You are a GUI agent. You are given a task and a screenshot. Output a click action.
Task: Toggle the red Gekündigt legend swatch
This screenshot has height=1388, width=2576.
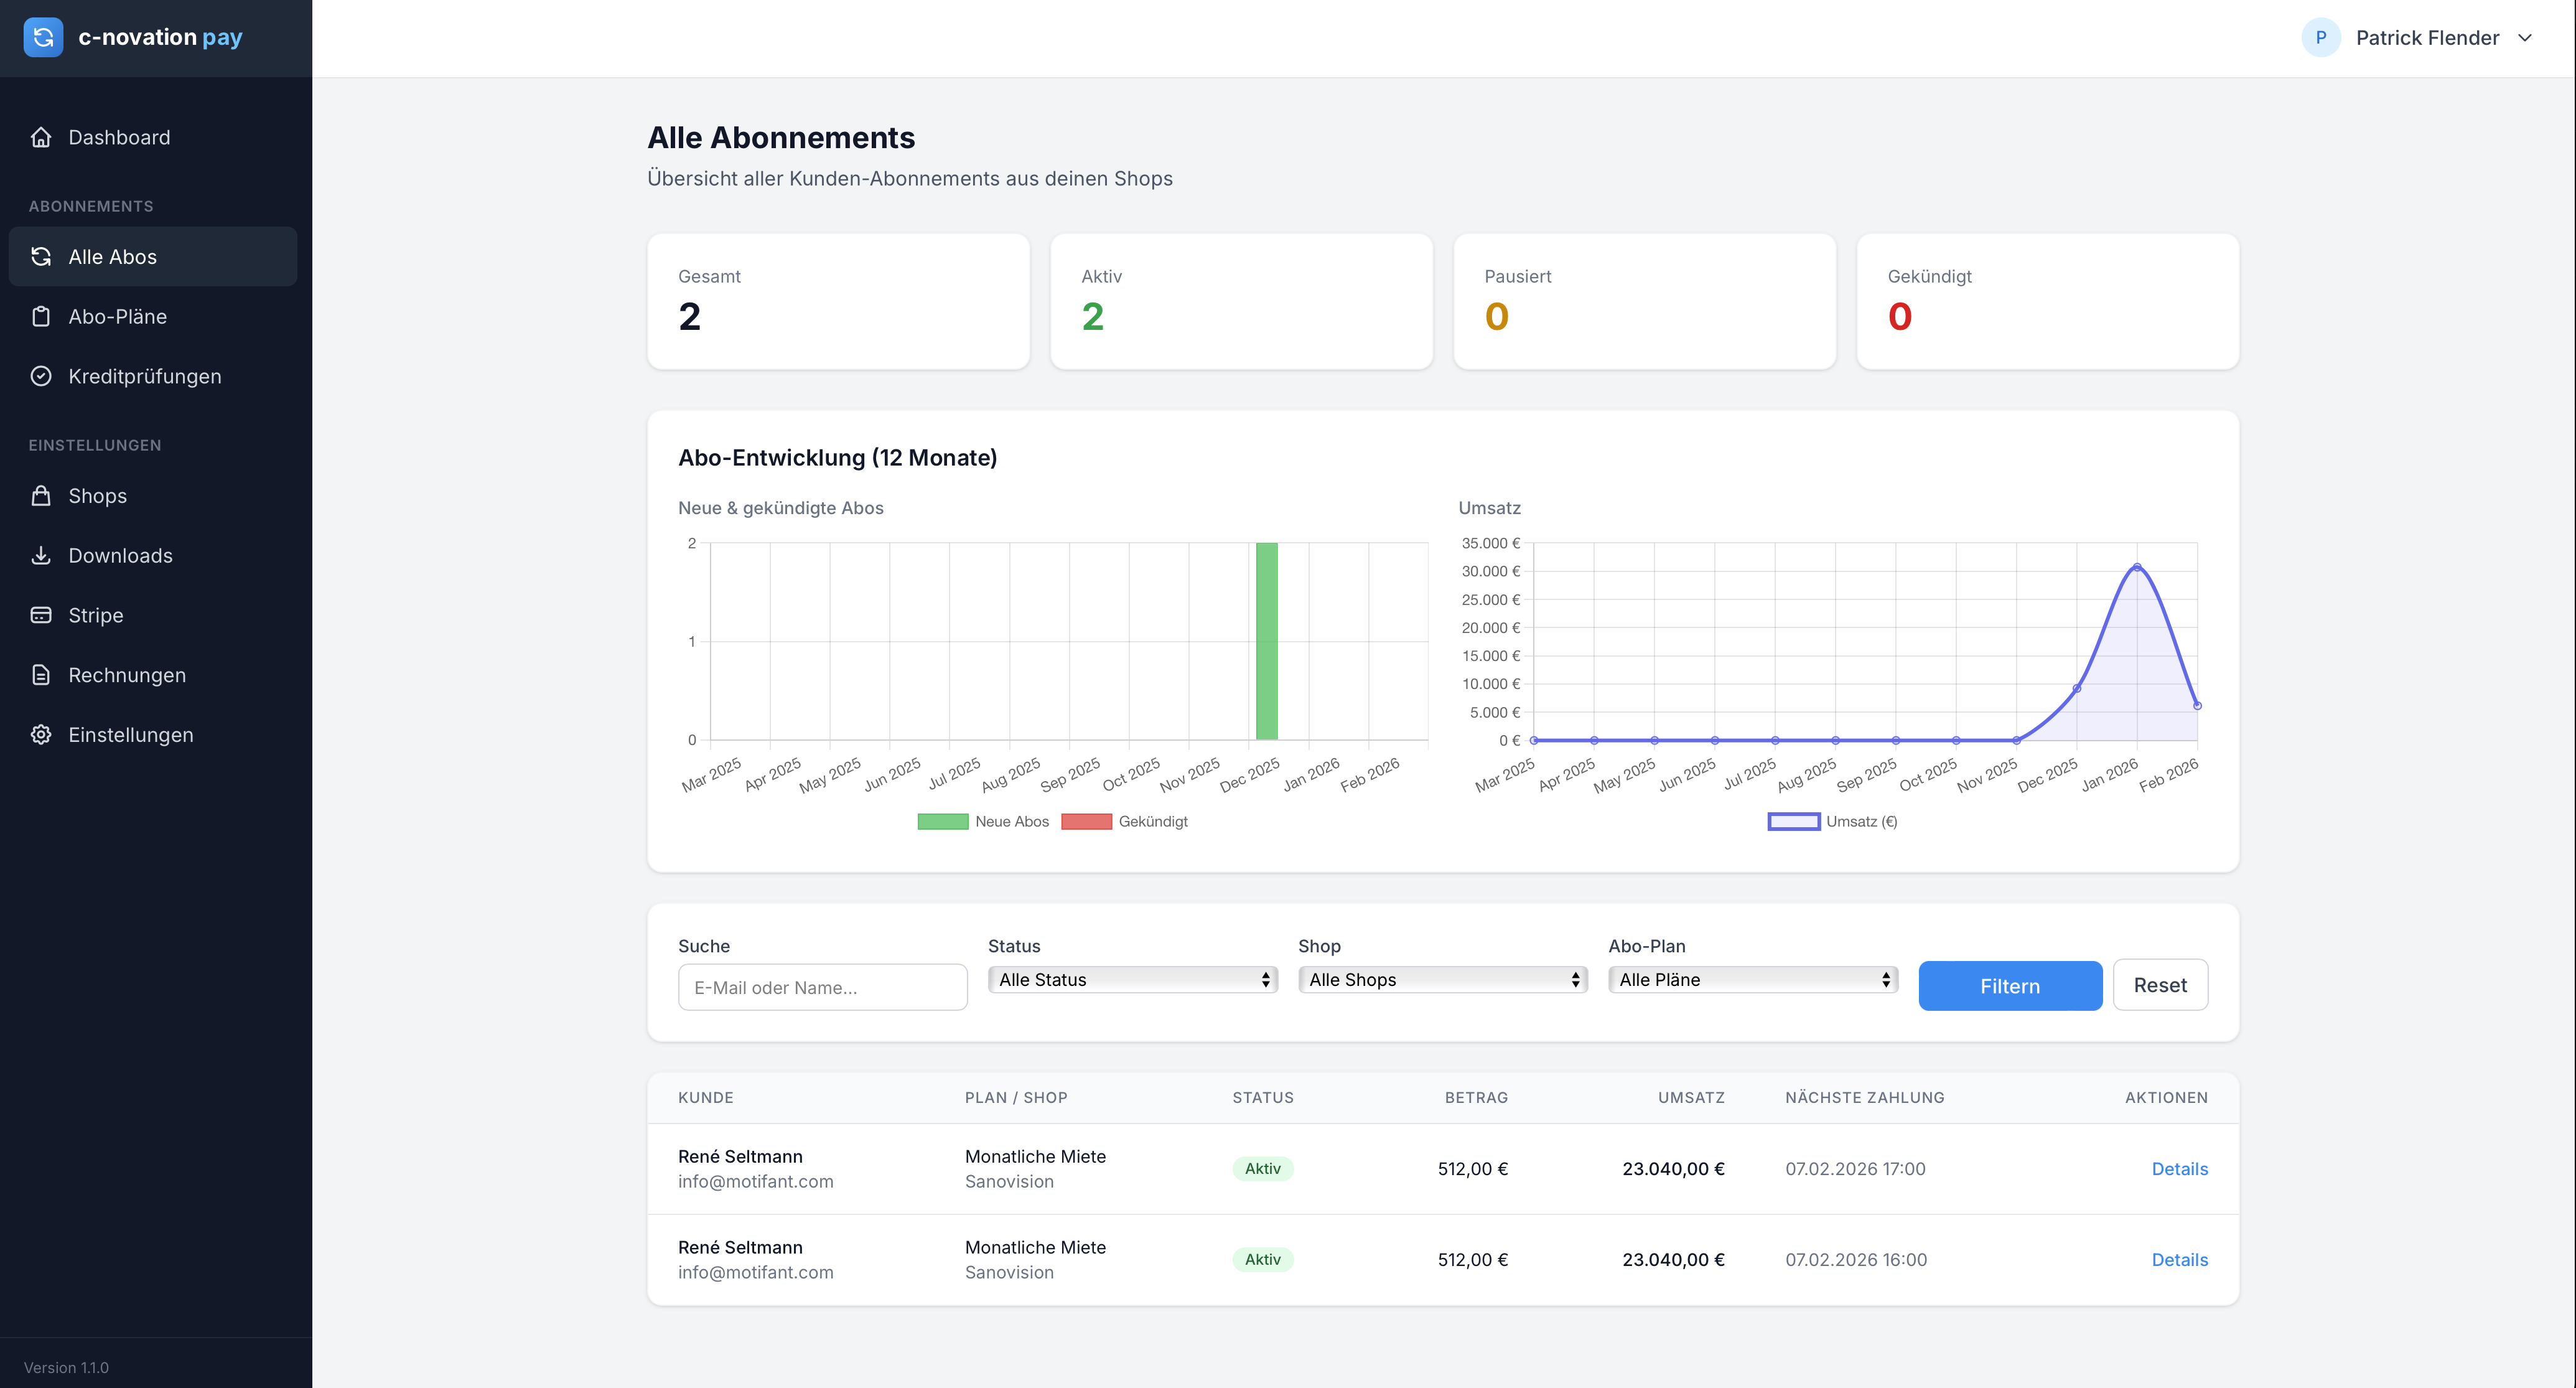click(x=1086, y=822)
